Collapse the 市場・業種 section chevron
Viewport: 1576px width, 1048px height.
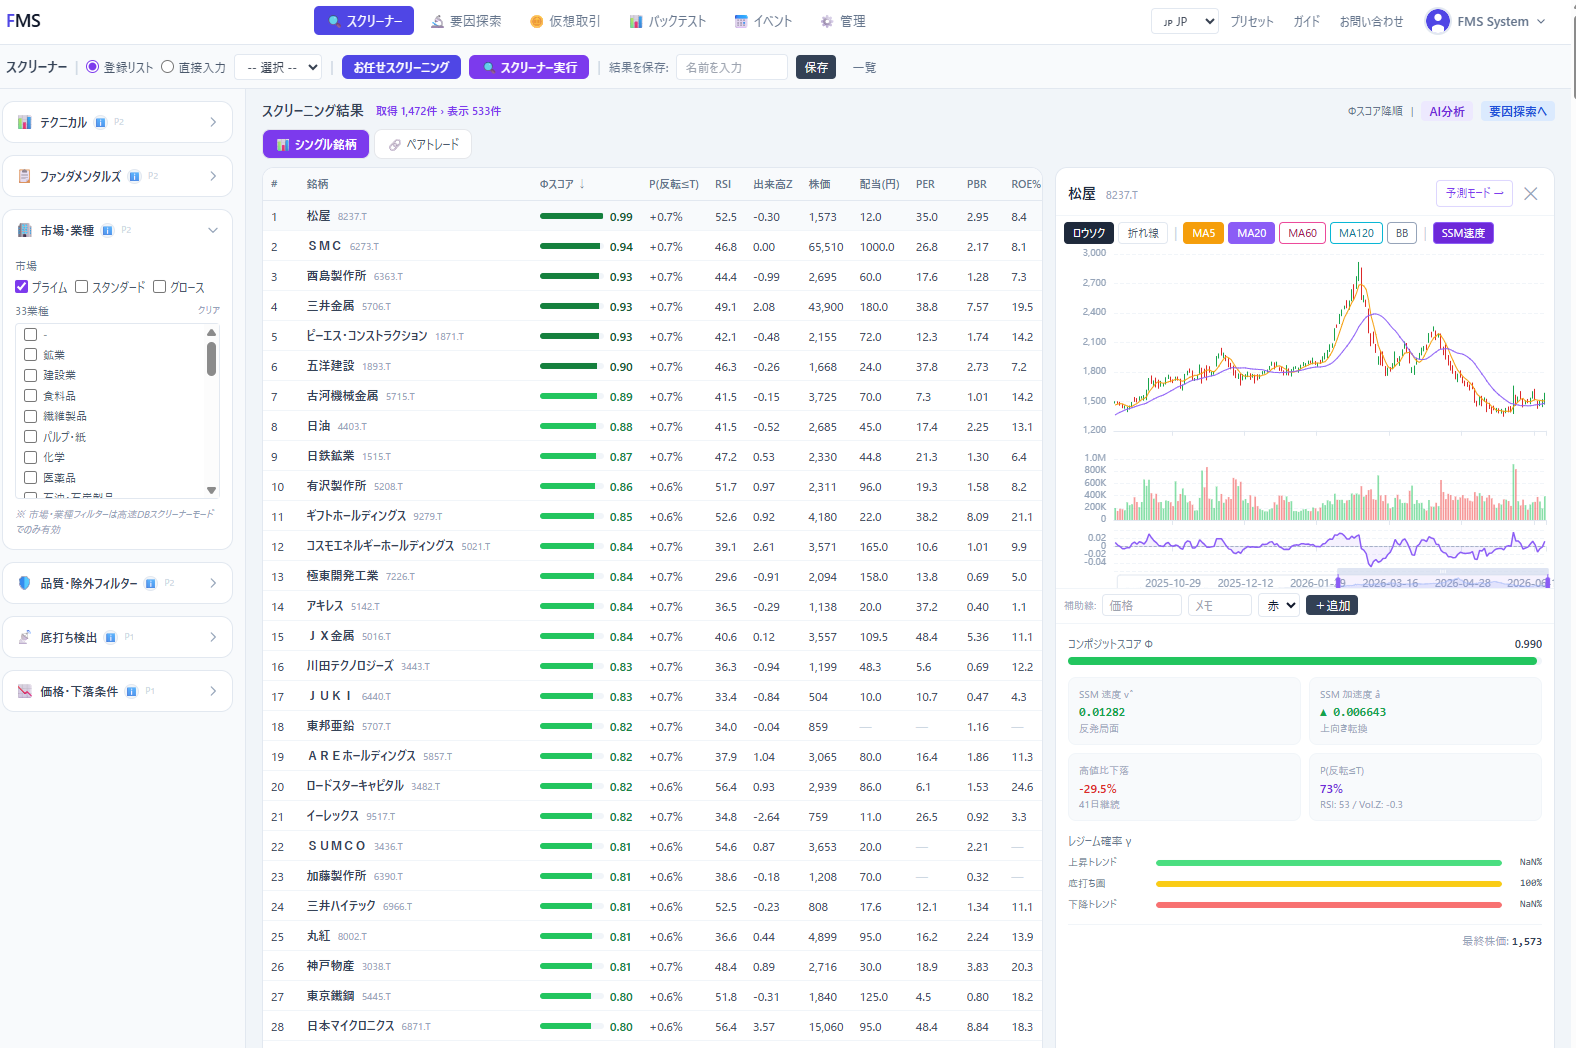[212, 230]
